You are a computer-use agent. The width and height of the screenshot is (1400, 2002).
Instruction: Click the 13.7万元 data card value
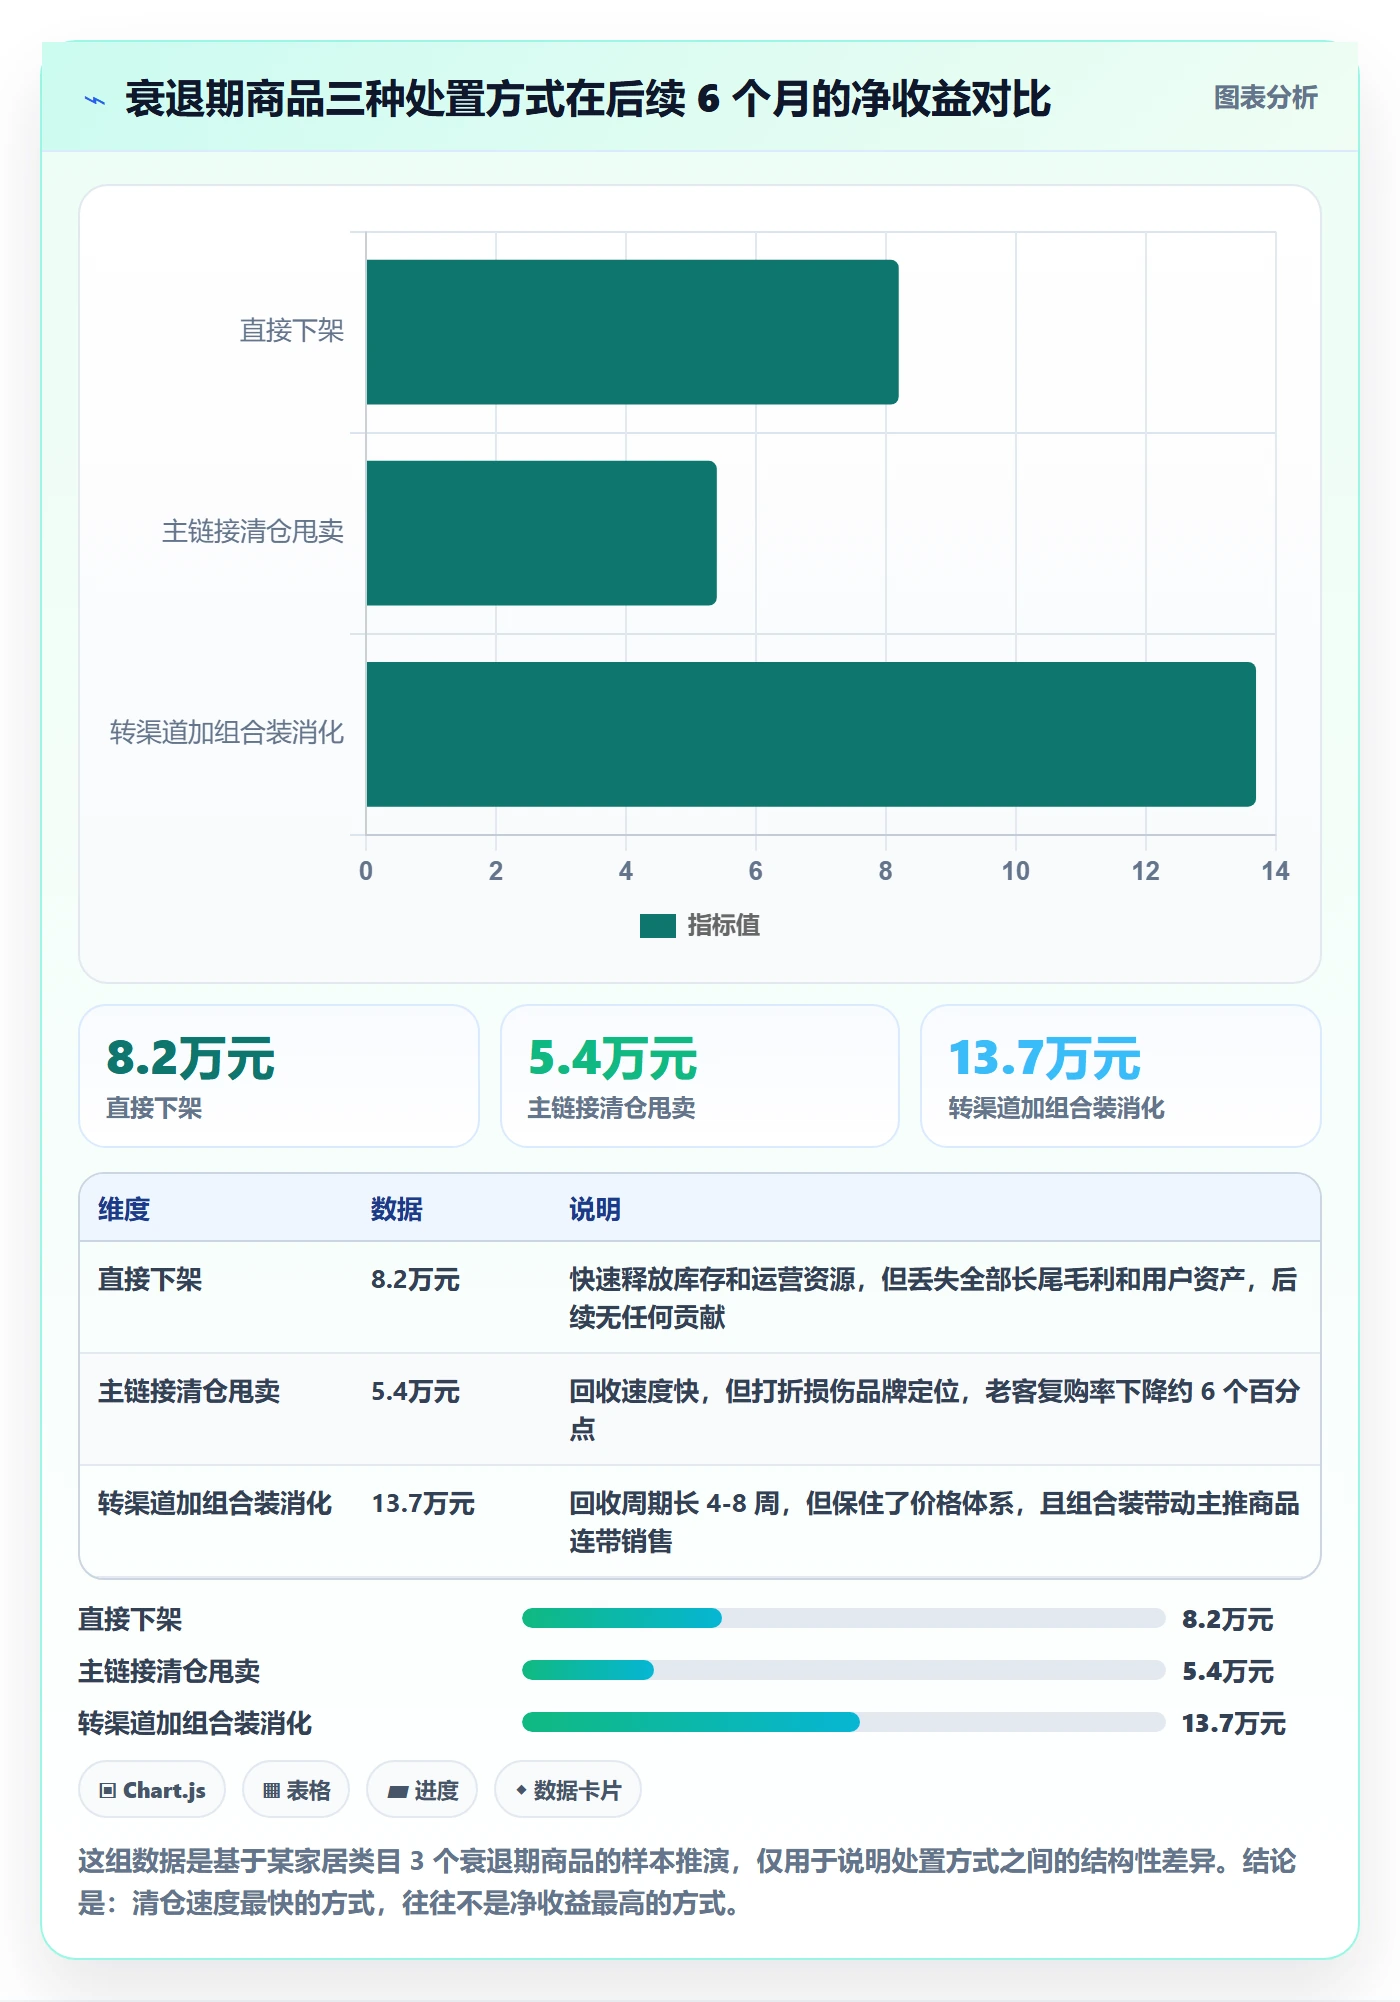(x=1044, y=1058)
